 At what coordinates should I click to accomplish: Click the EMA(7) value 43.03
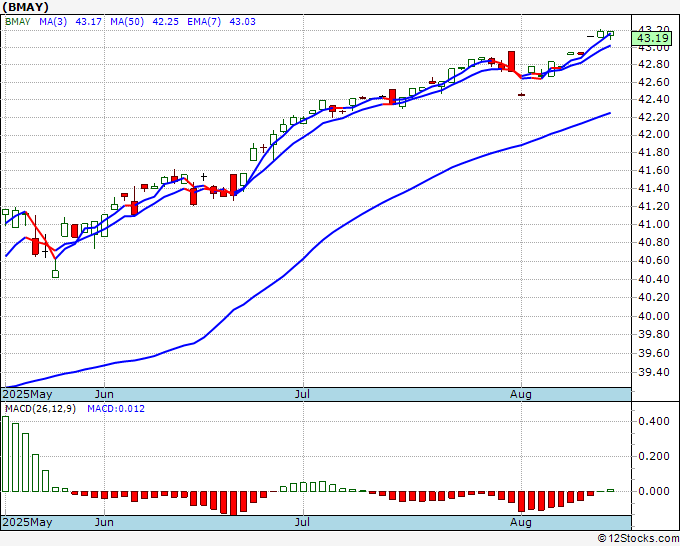(242, 22)
